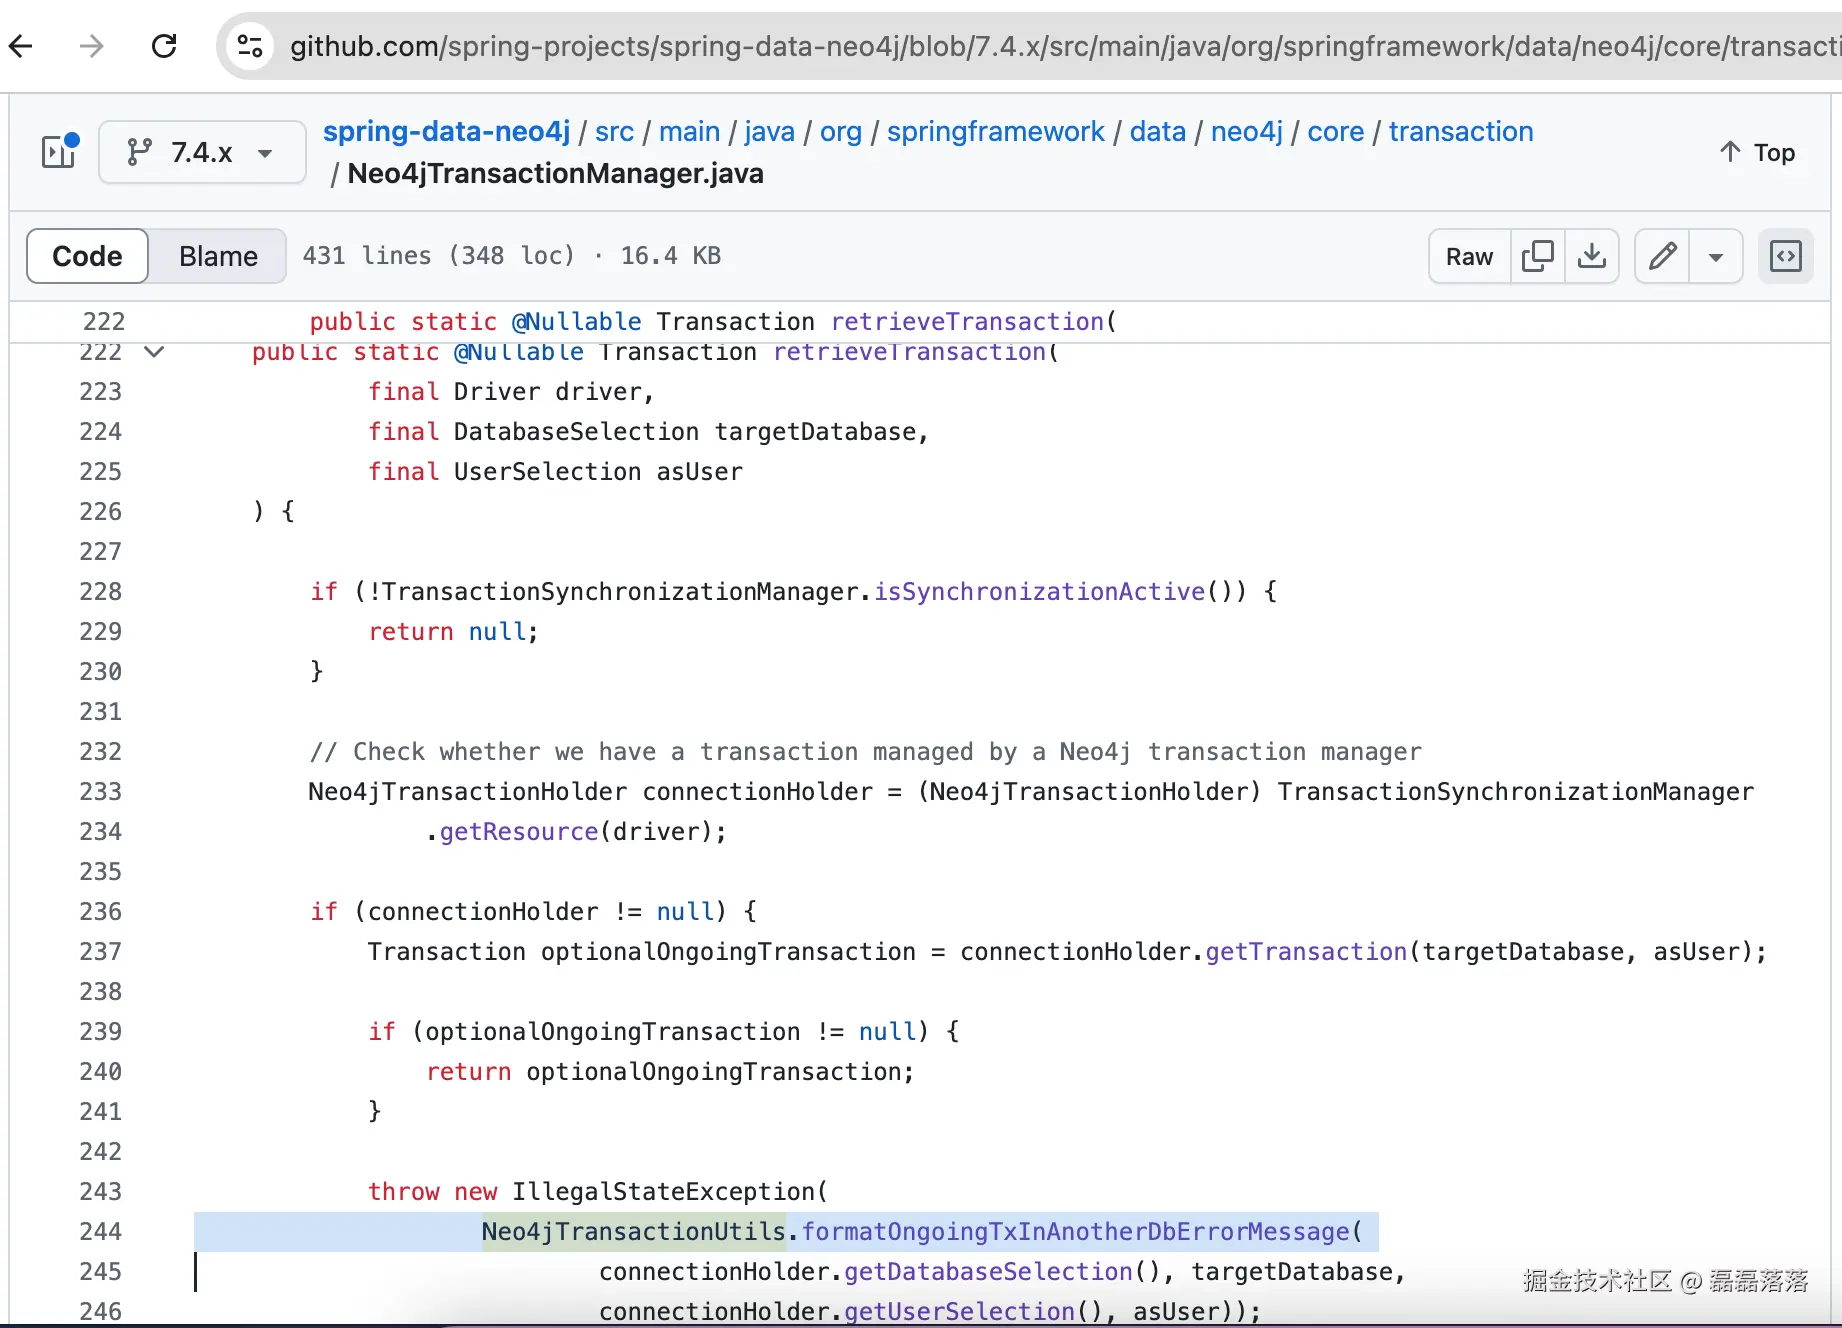
Task: Toggle the symbols panel button
Action: (1786, 256)
